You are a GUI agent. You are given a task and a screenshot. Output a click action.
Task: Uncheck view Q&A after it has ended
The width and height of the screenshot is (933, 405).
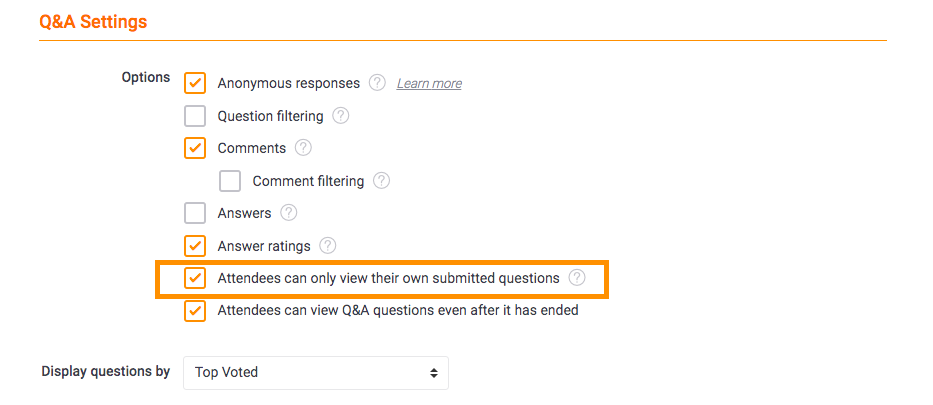click(x=195, y=310)
